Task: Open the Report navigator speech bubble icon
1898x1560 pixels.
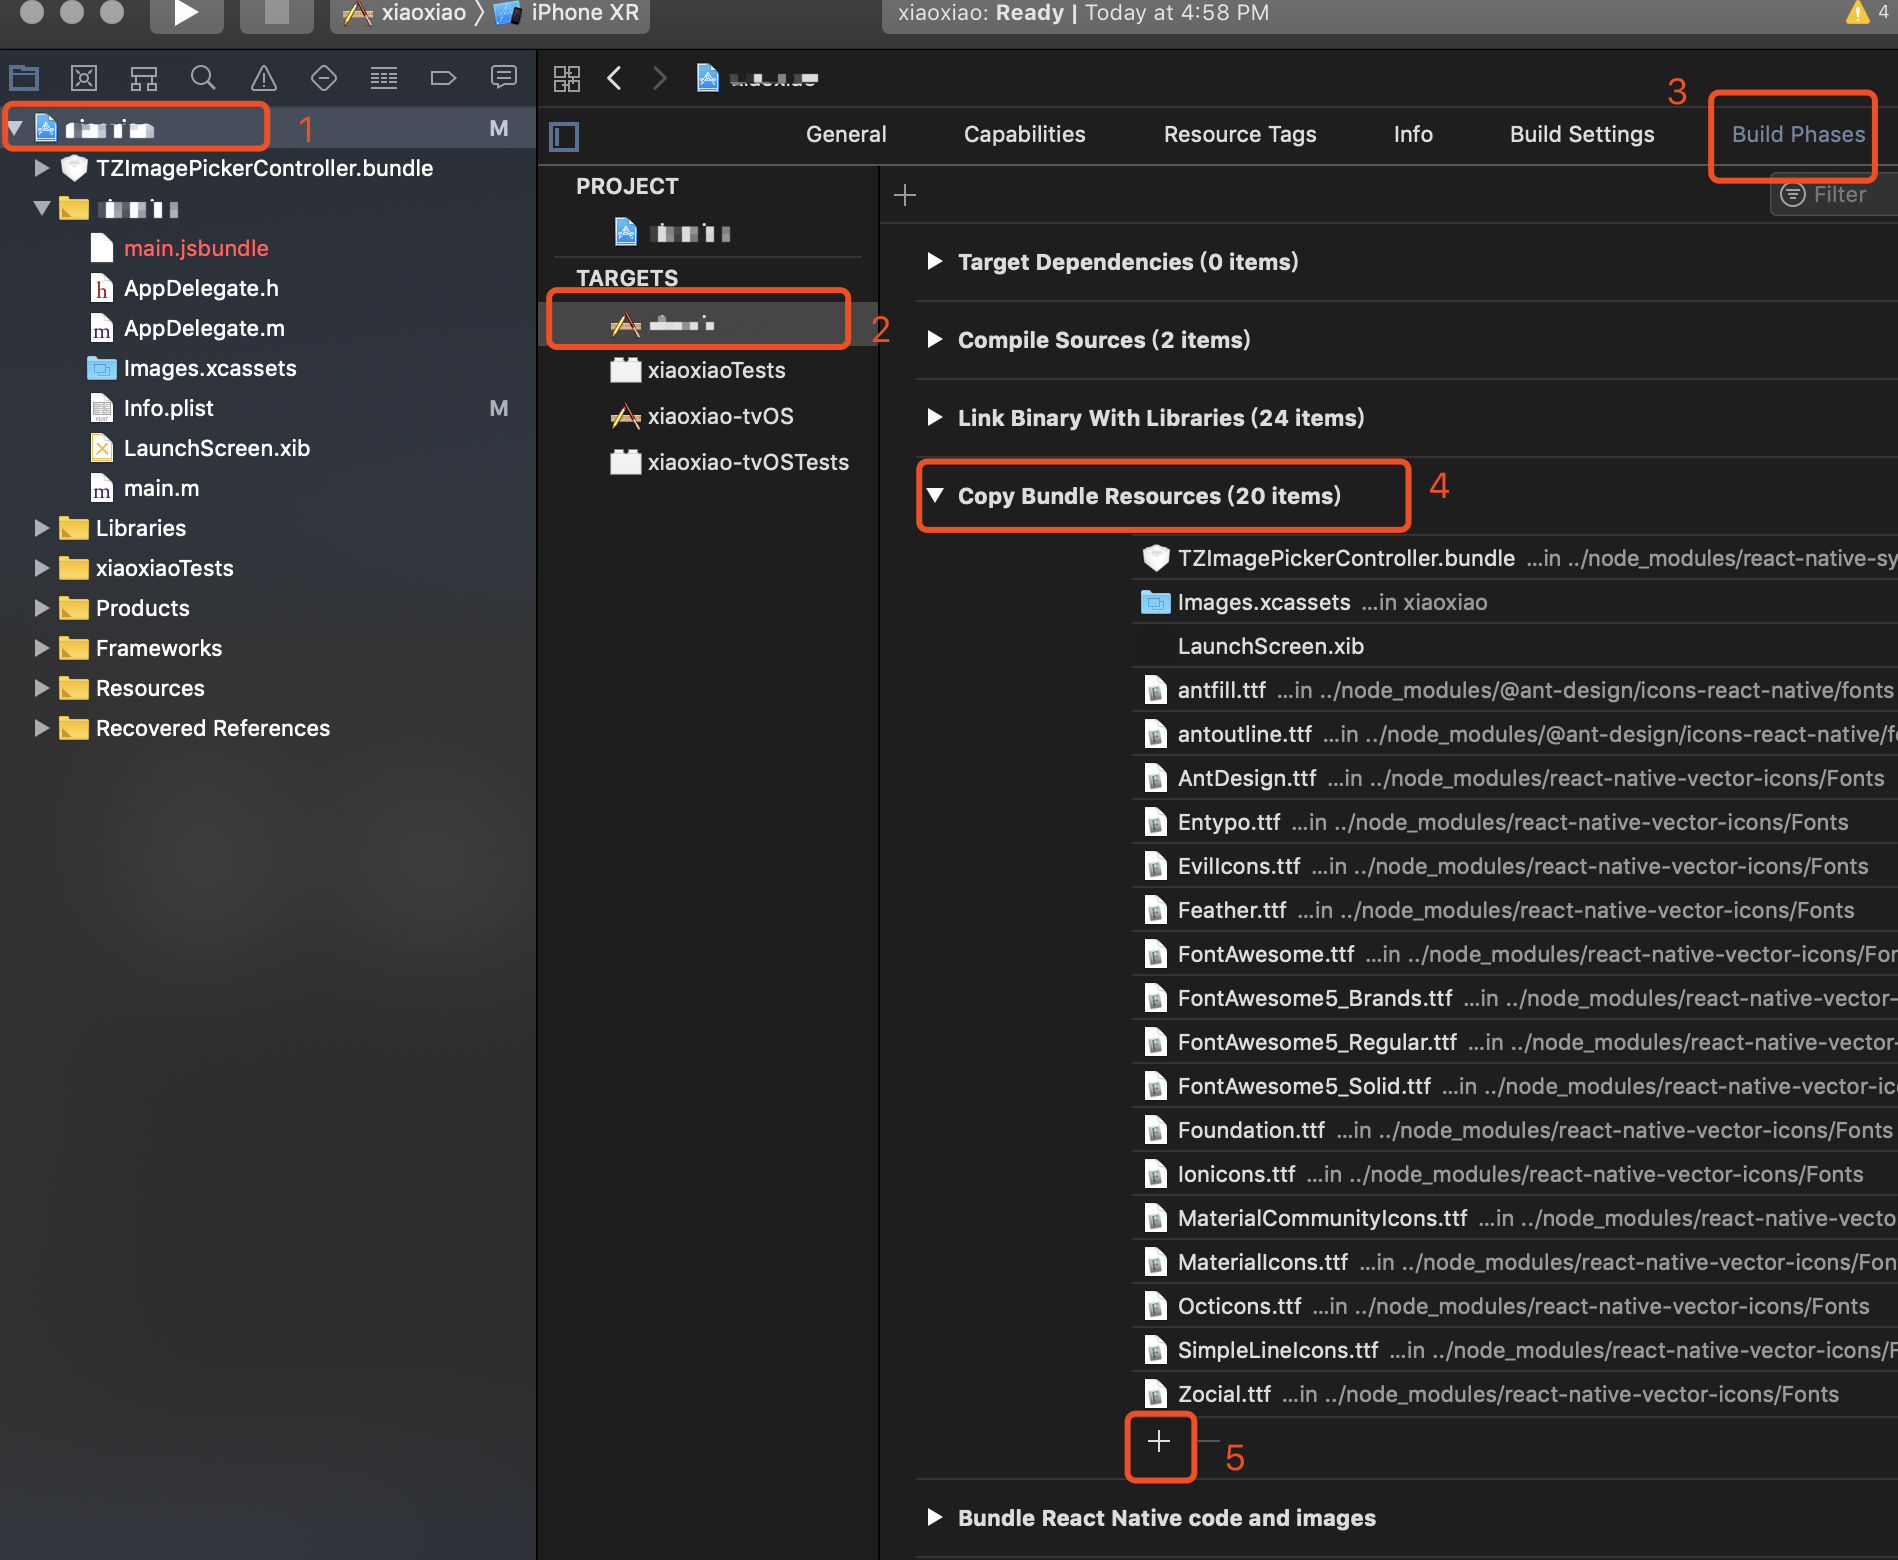Action: click(503, 78)
